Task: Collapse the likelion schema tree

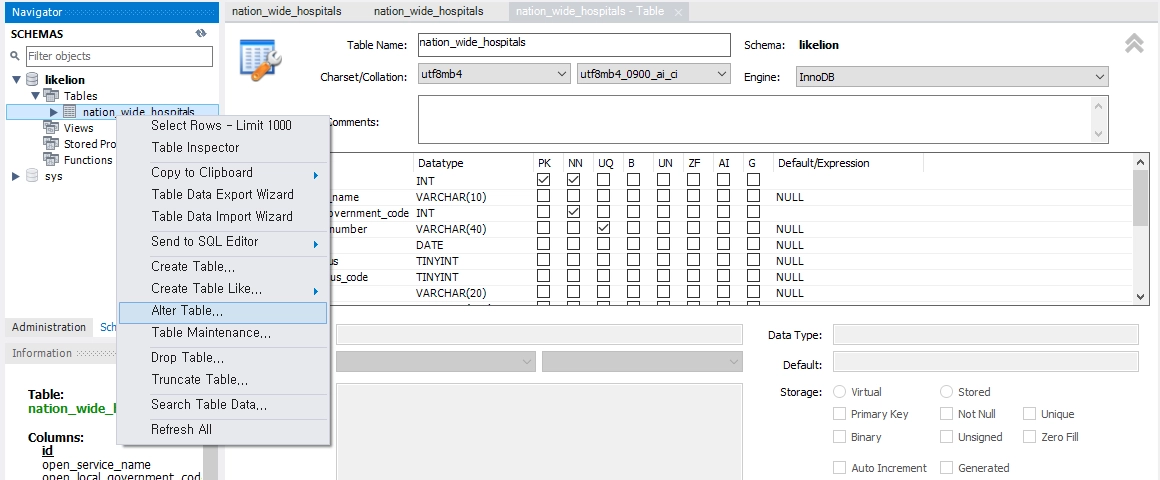Action: click(x=16, y=80)
